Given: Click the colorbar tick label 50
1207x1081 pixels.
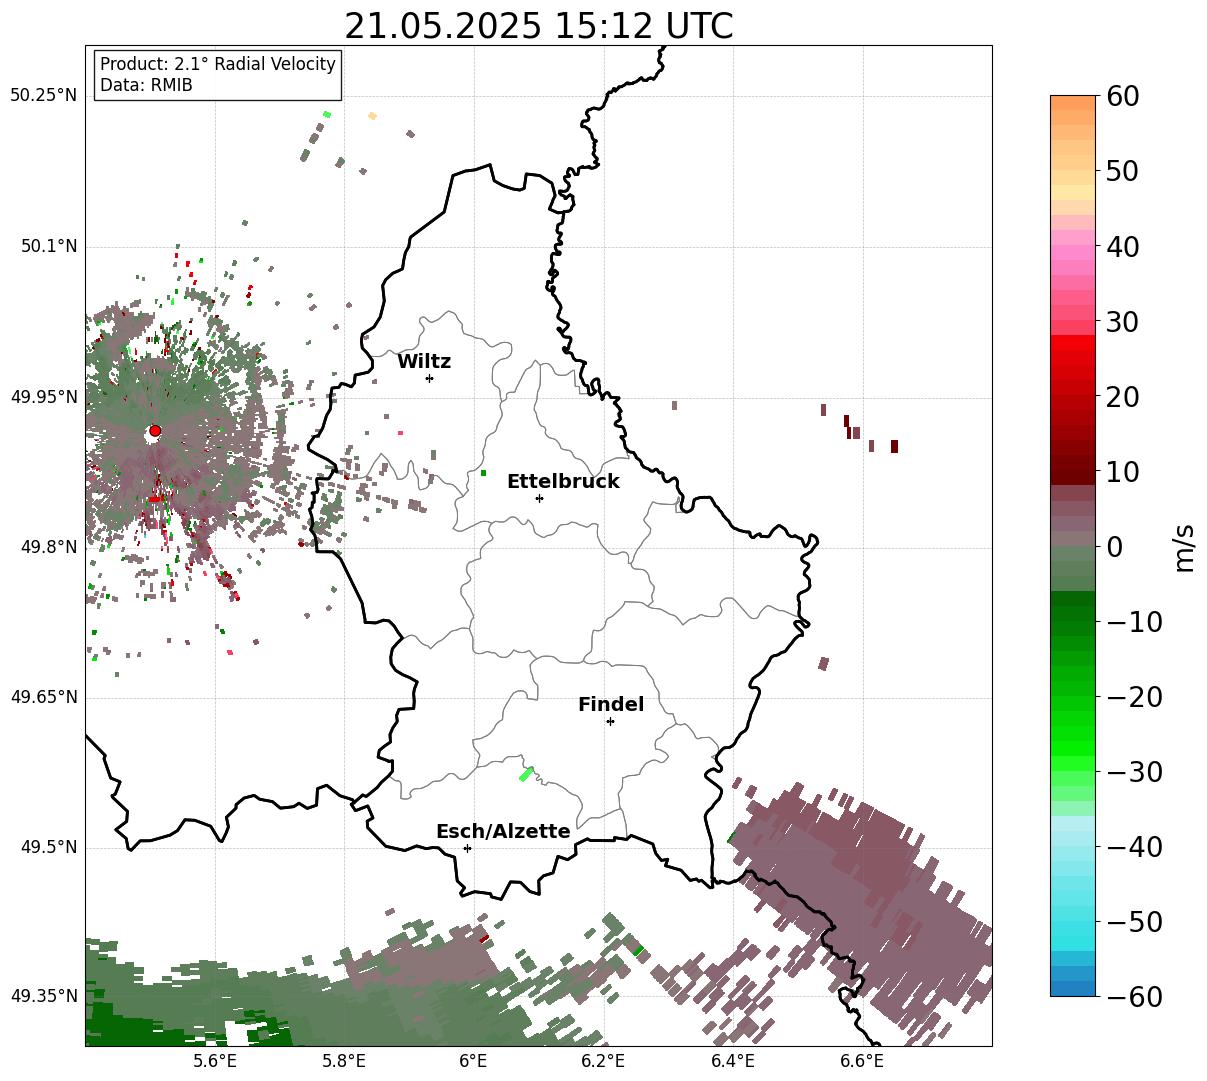Looking at the screenshot, I should [1122, 171].
